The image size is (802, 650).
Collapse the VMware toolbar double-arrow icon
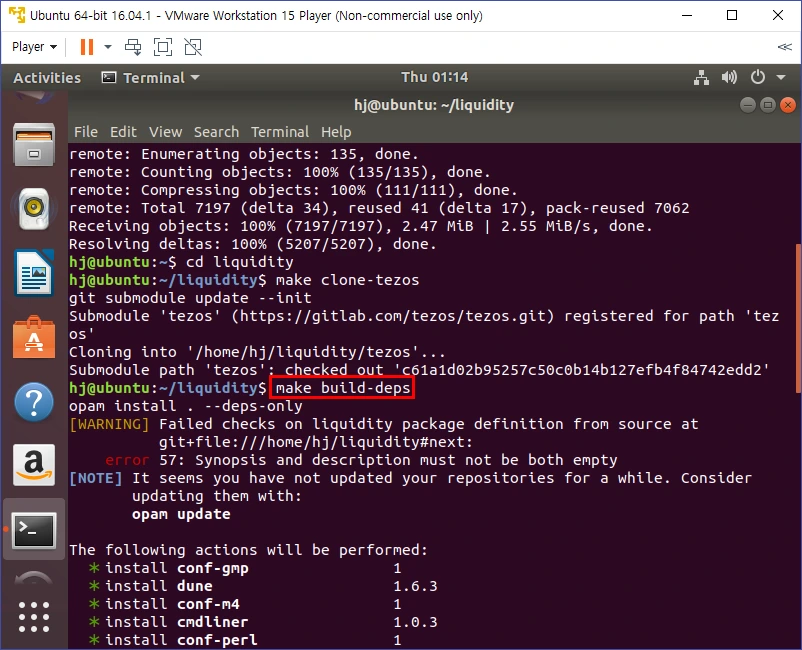(x=784, y=47)
